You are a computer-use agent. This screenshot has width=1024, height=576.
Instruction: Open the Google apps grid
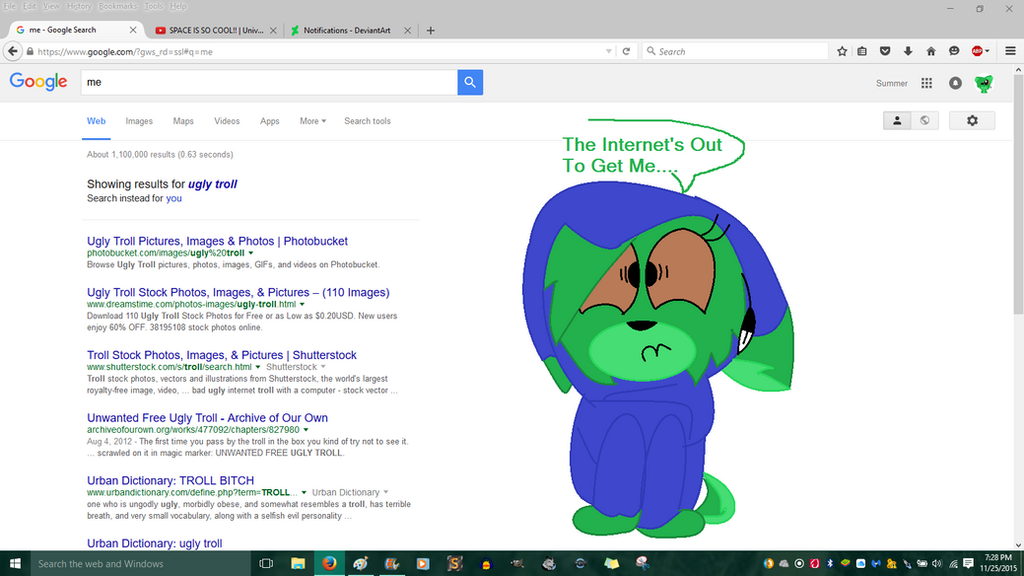pyautogui.click(x=927, y=83)
